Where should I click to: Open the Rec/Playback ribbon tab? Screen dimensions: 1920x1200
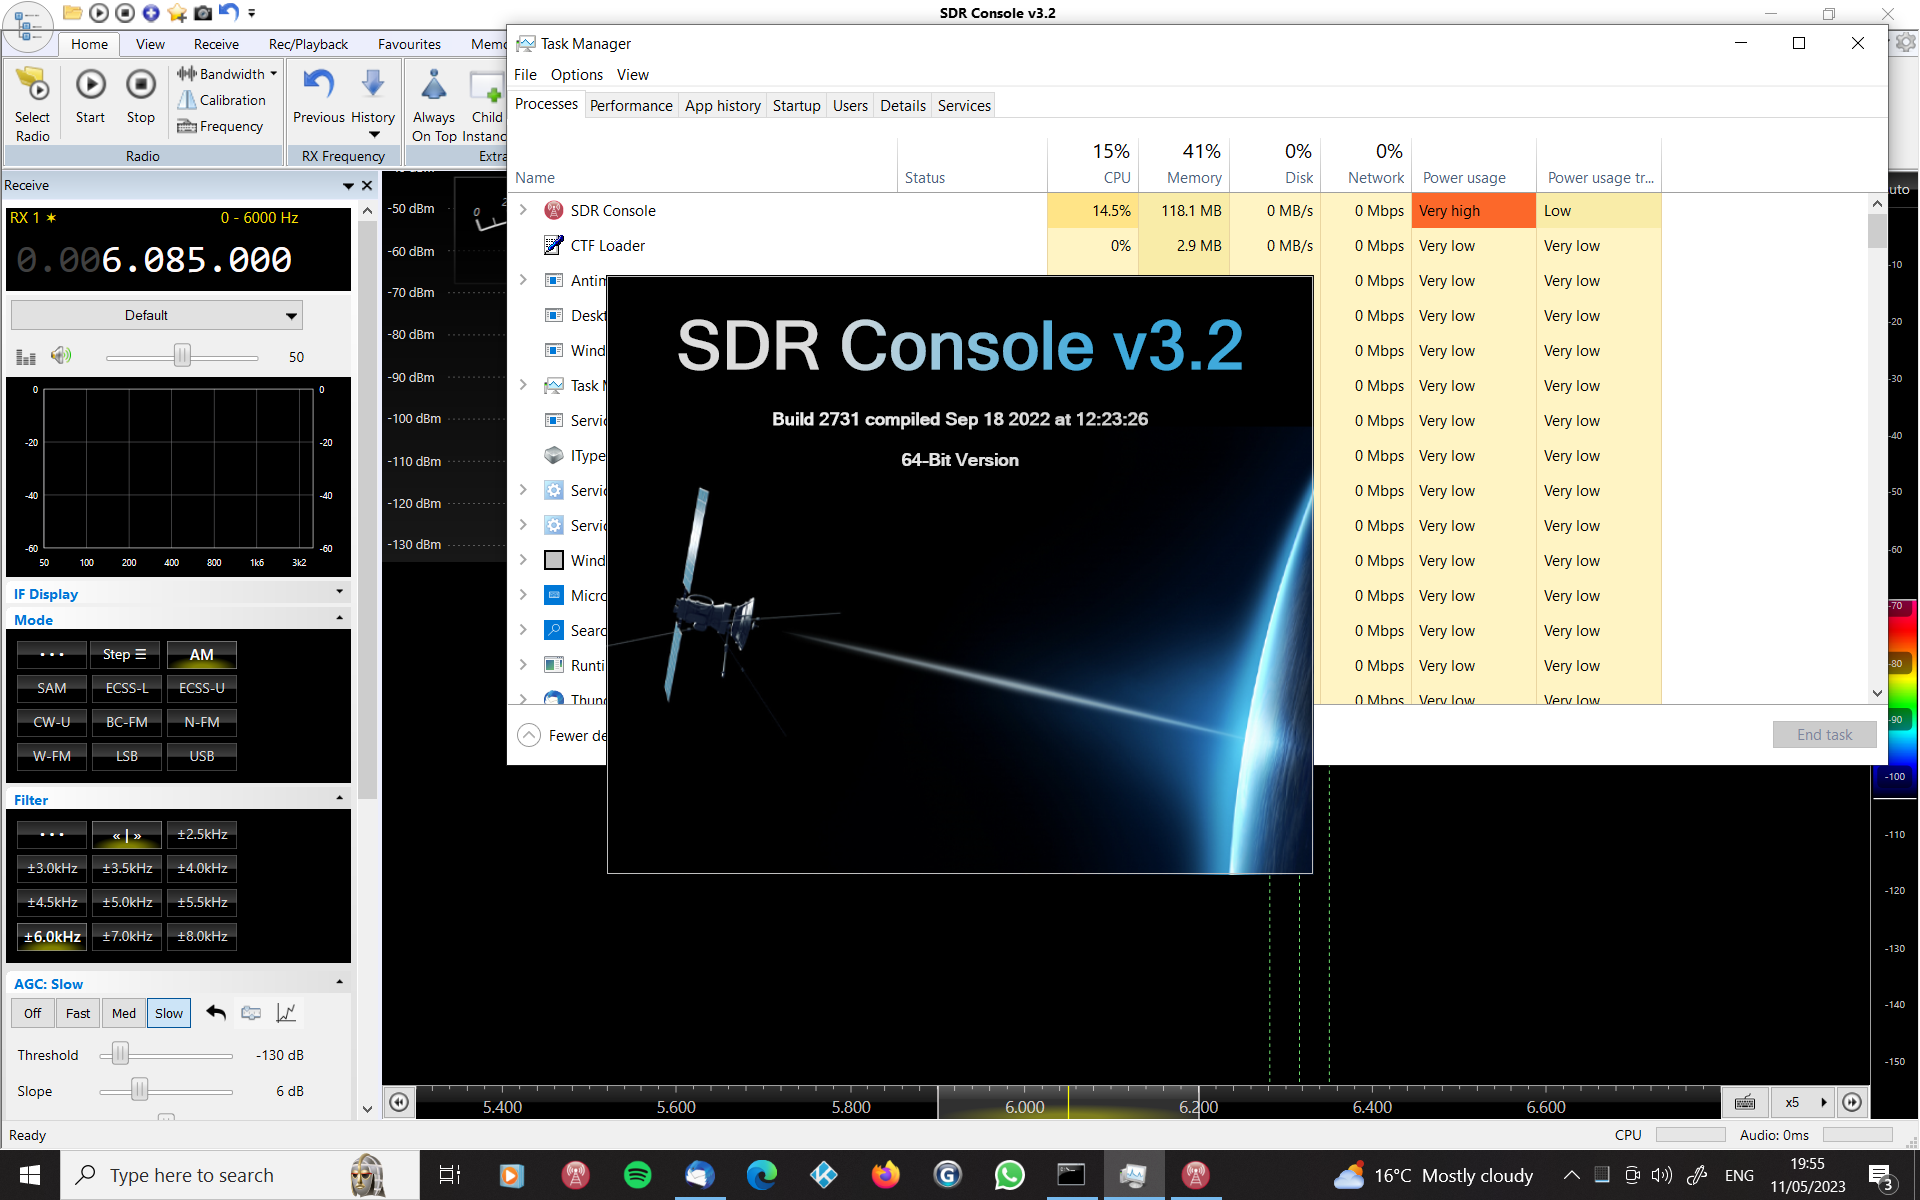[308, 44]
